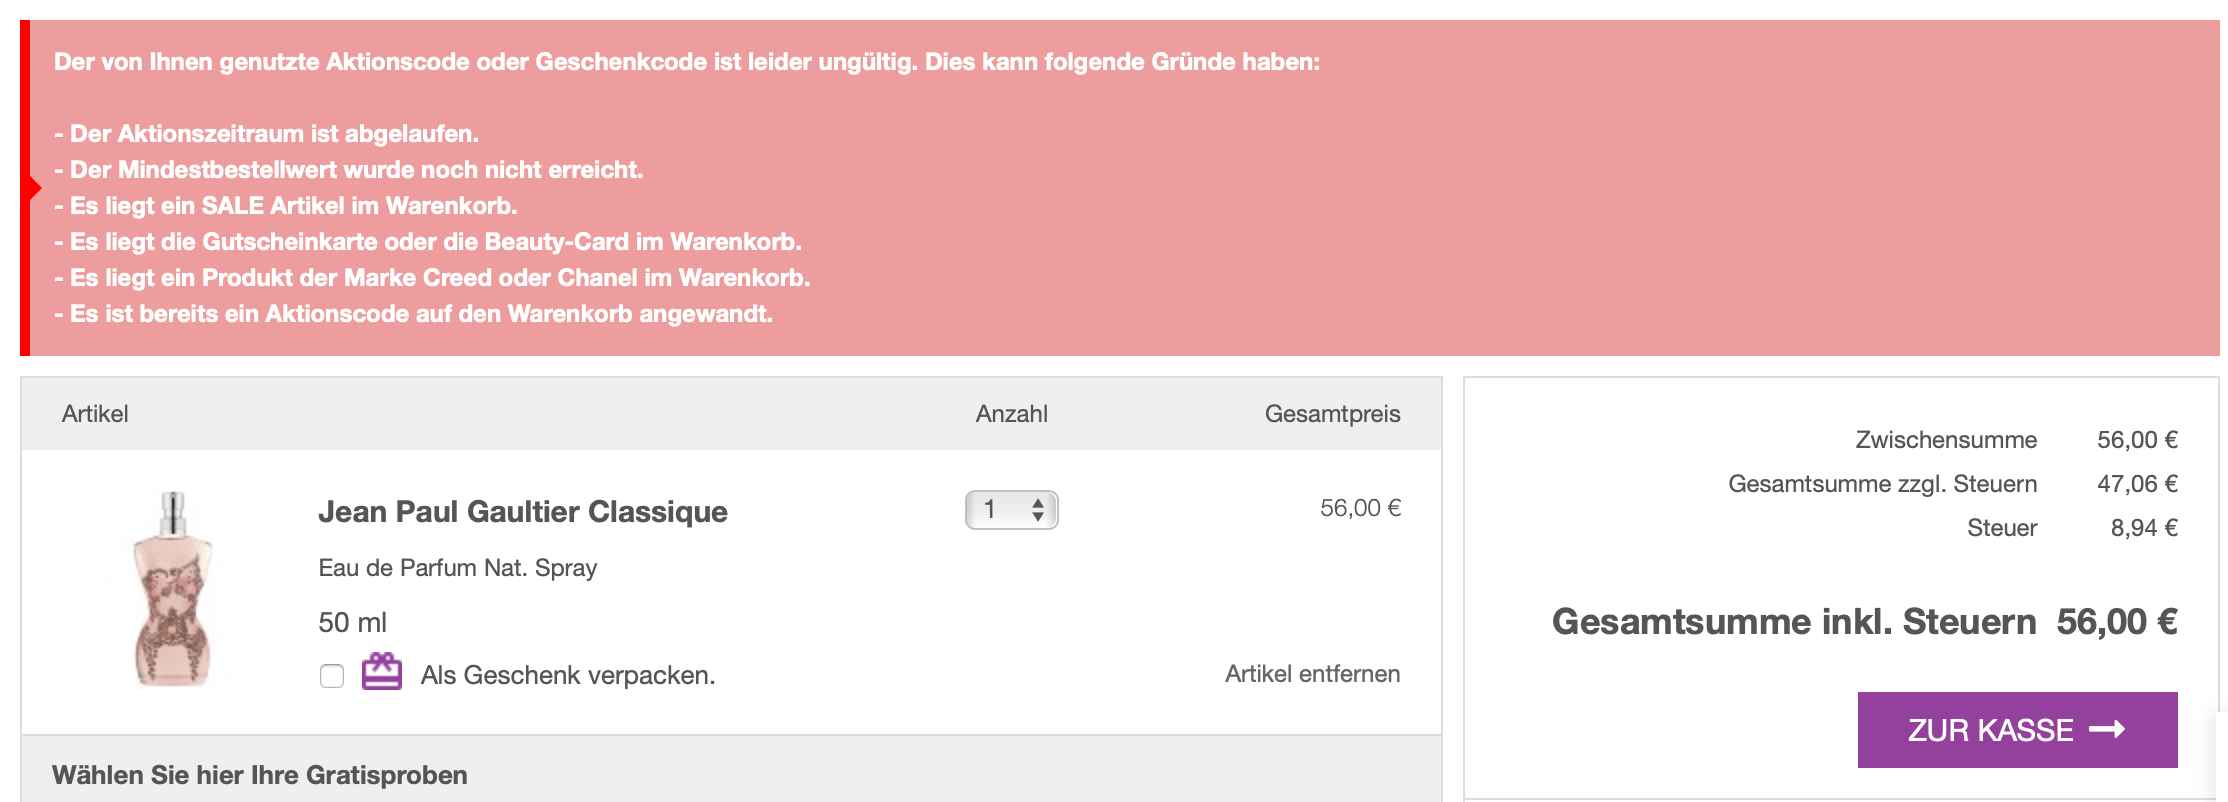Click the Anzahl column header

[x=1011, y=414]
